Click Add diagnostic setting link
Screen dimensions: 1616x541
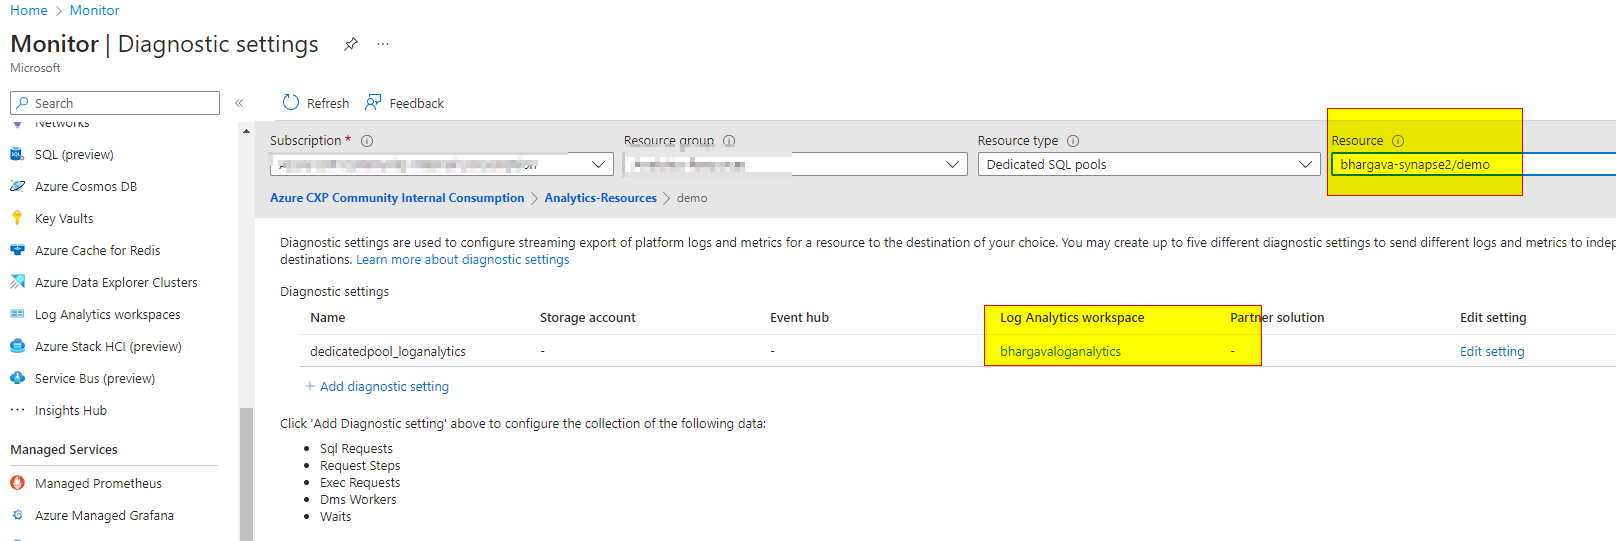tap(384, 386)
